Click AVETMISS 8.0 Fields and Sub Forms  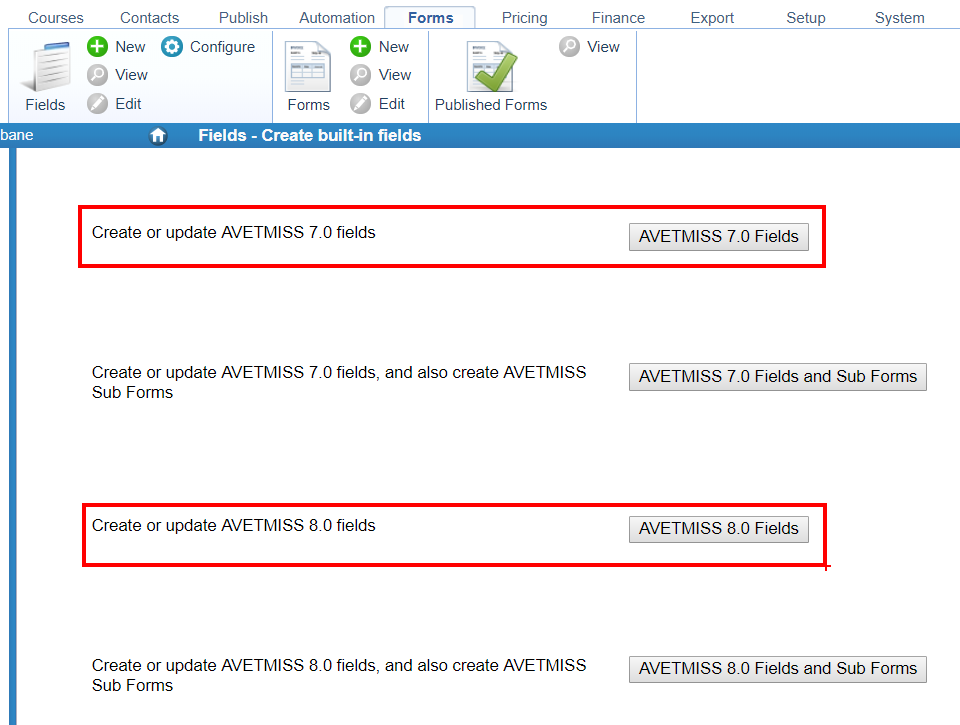777,669
